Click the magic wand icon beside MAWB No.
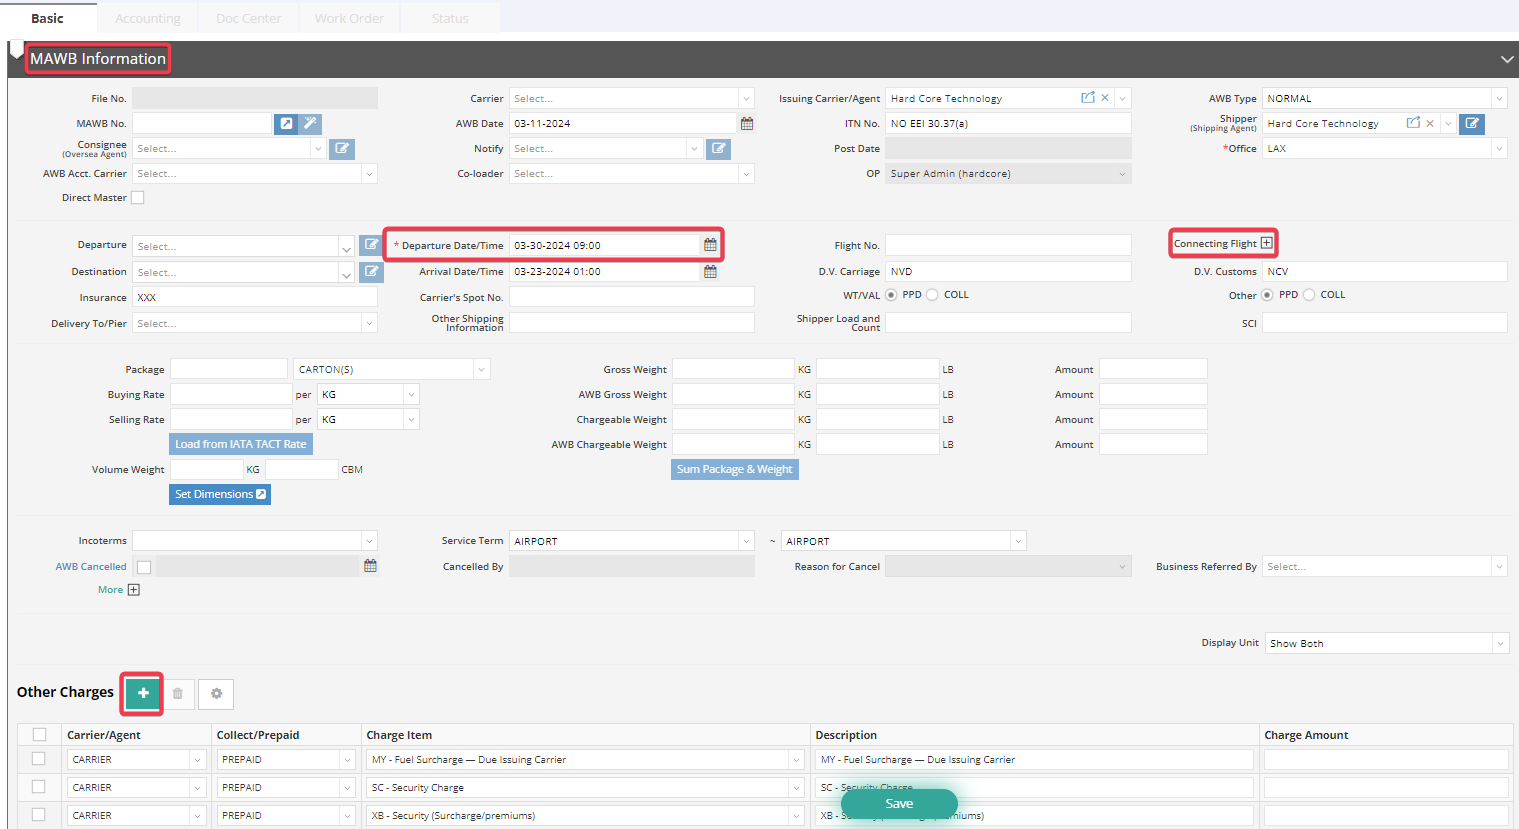The image size is (1519, 829). pyautogui.click(x=310, y=124)
